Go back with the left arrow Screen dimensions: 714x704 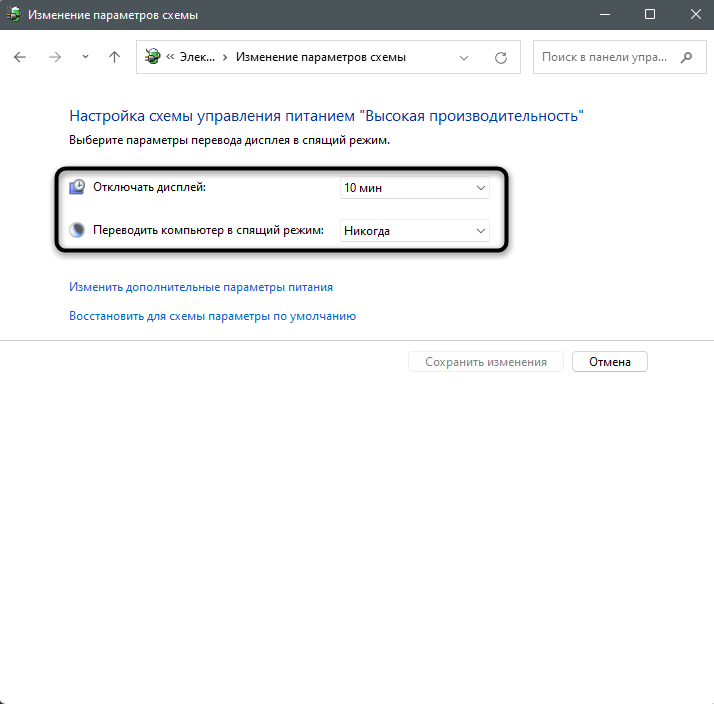pos(20,57)
